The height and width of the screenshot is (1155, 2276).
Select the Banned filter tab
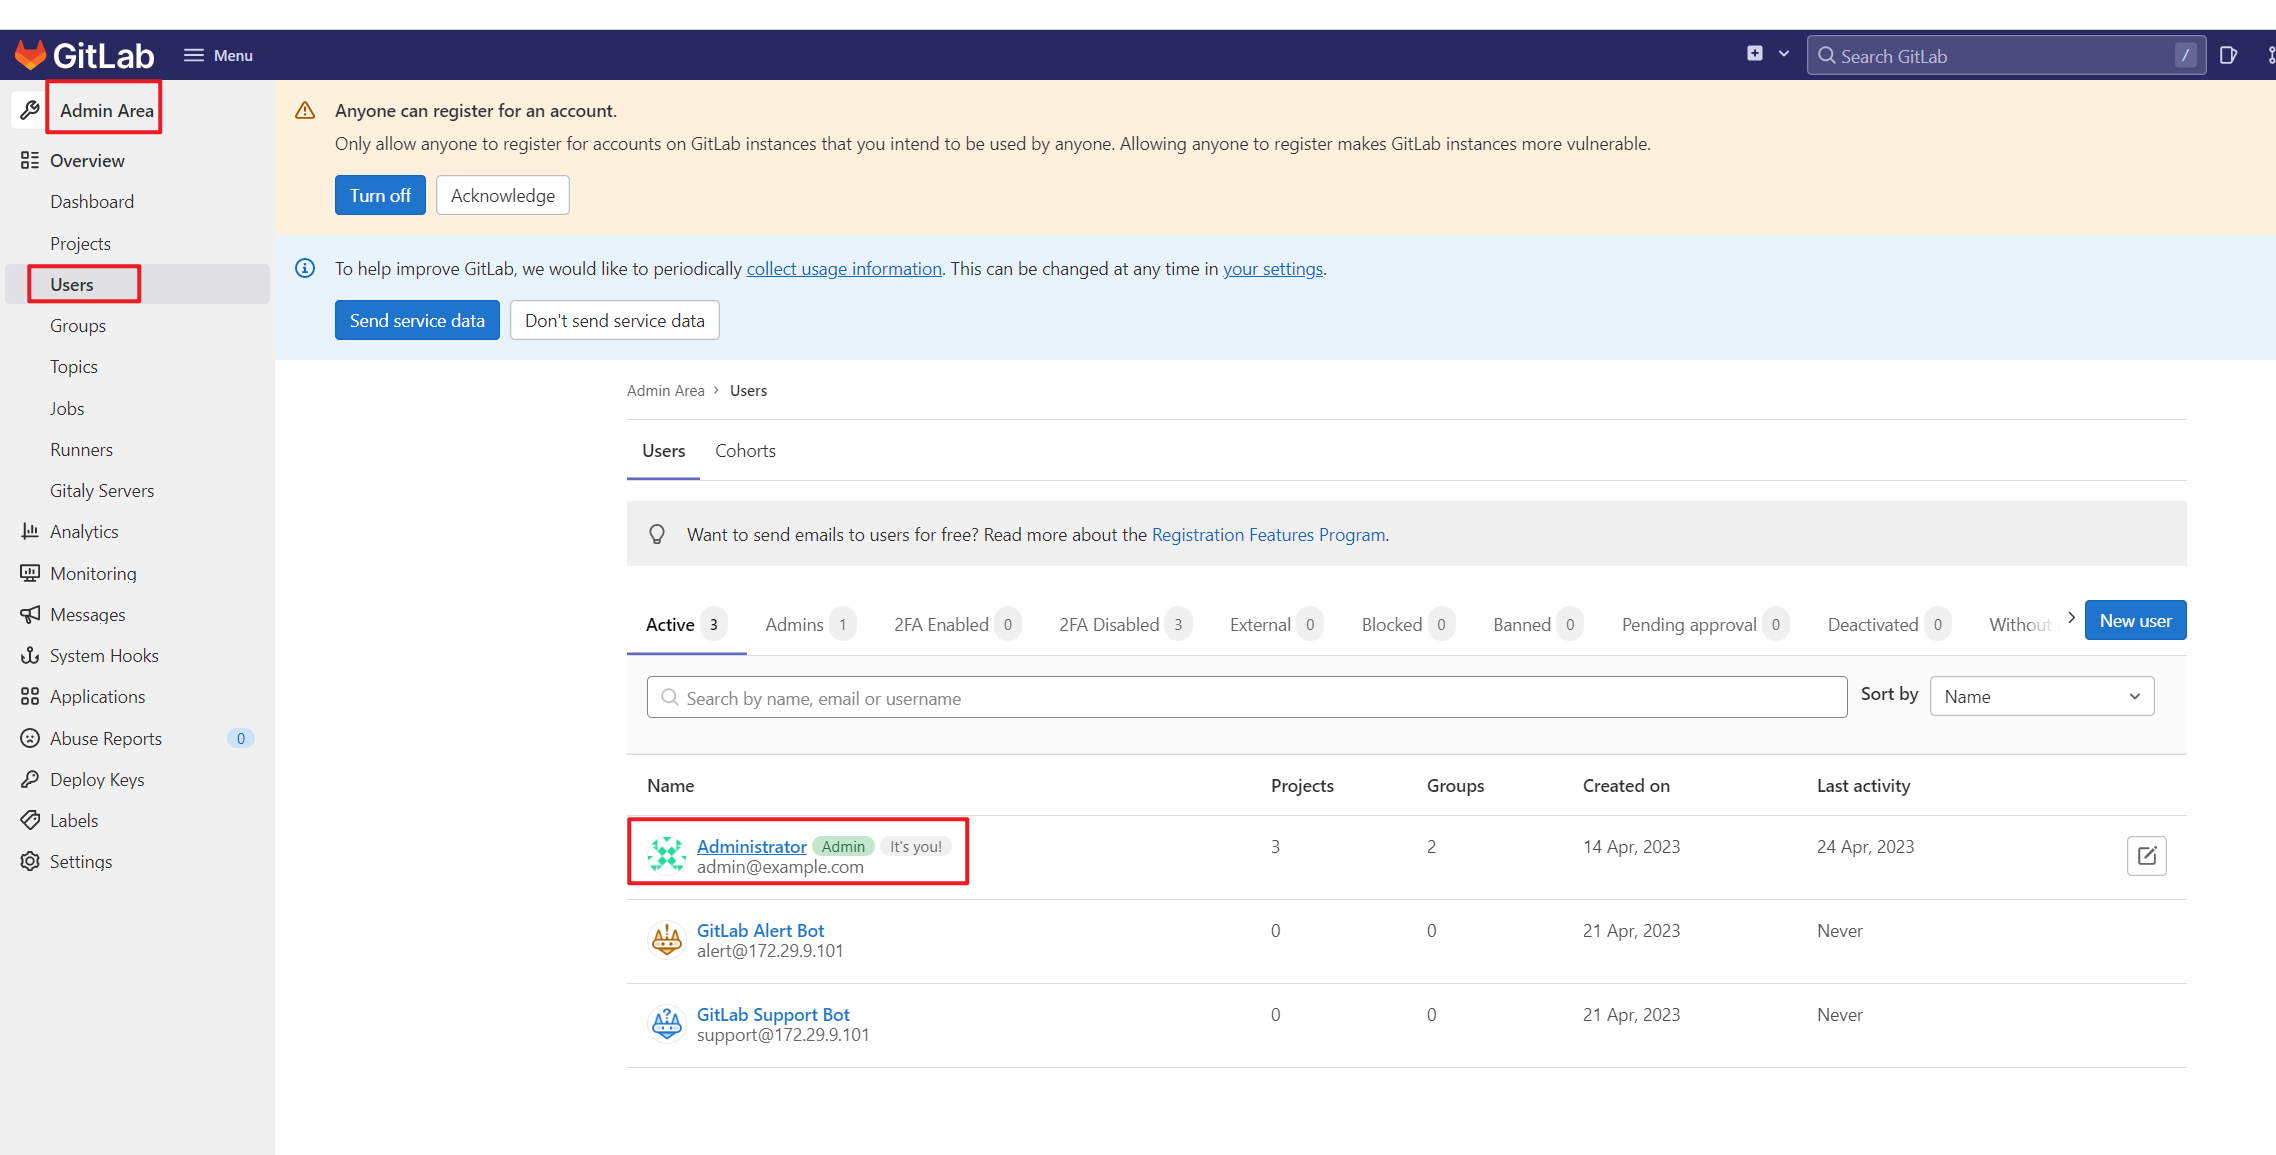[1538, 624]
